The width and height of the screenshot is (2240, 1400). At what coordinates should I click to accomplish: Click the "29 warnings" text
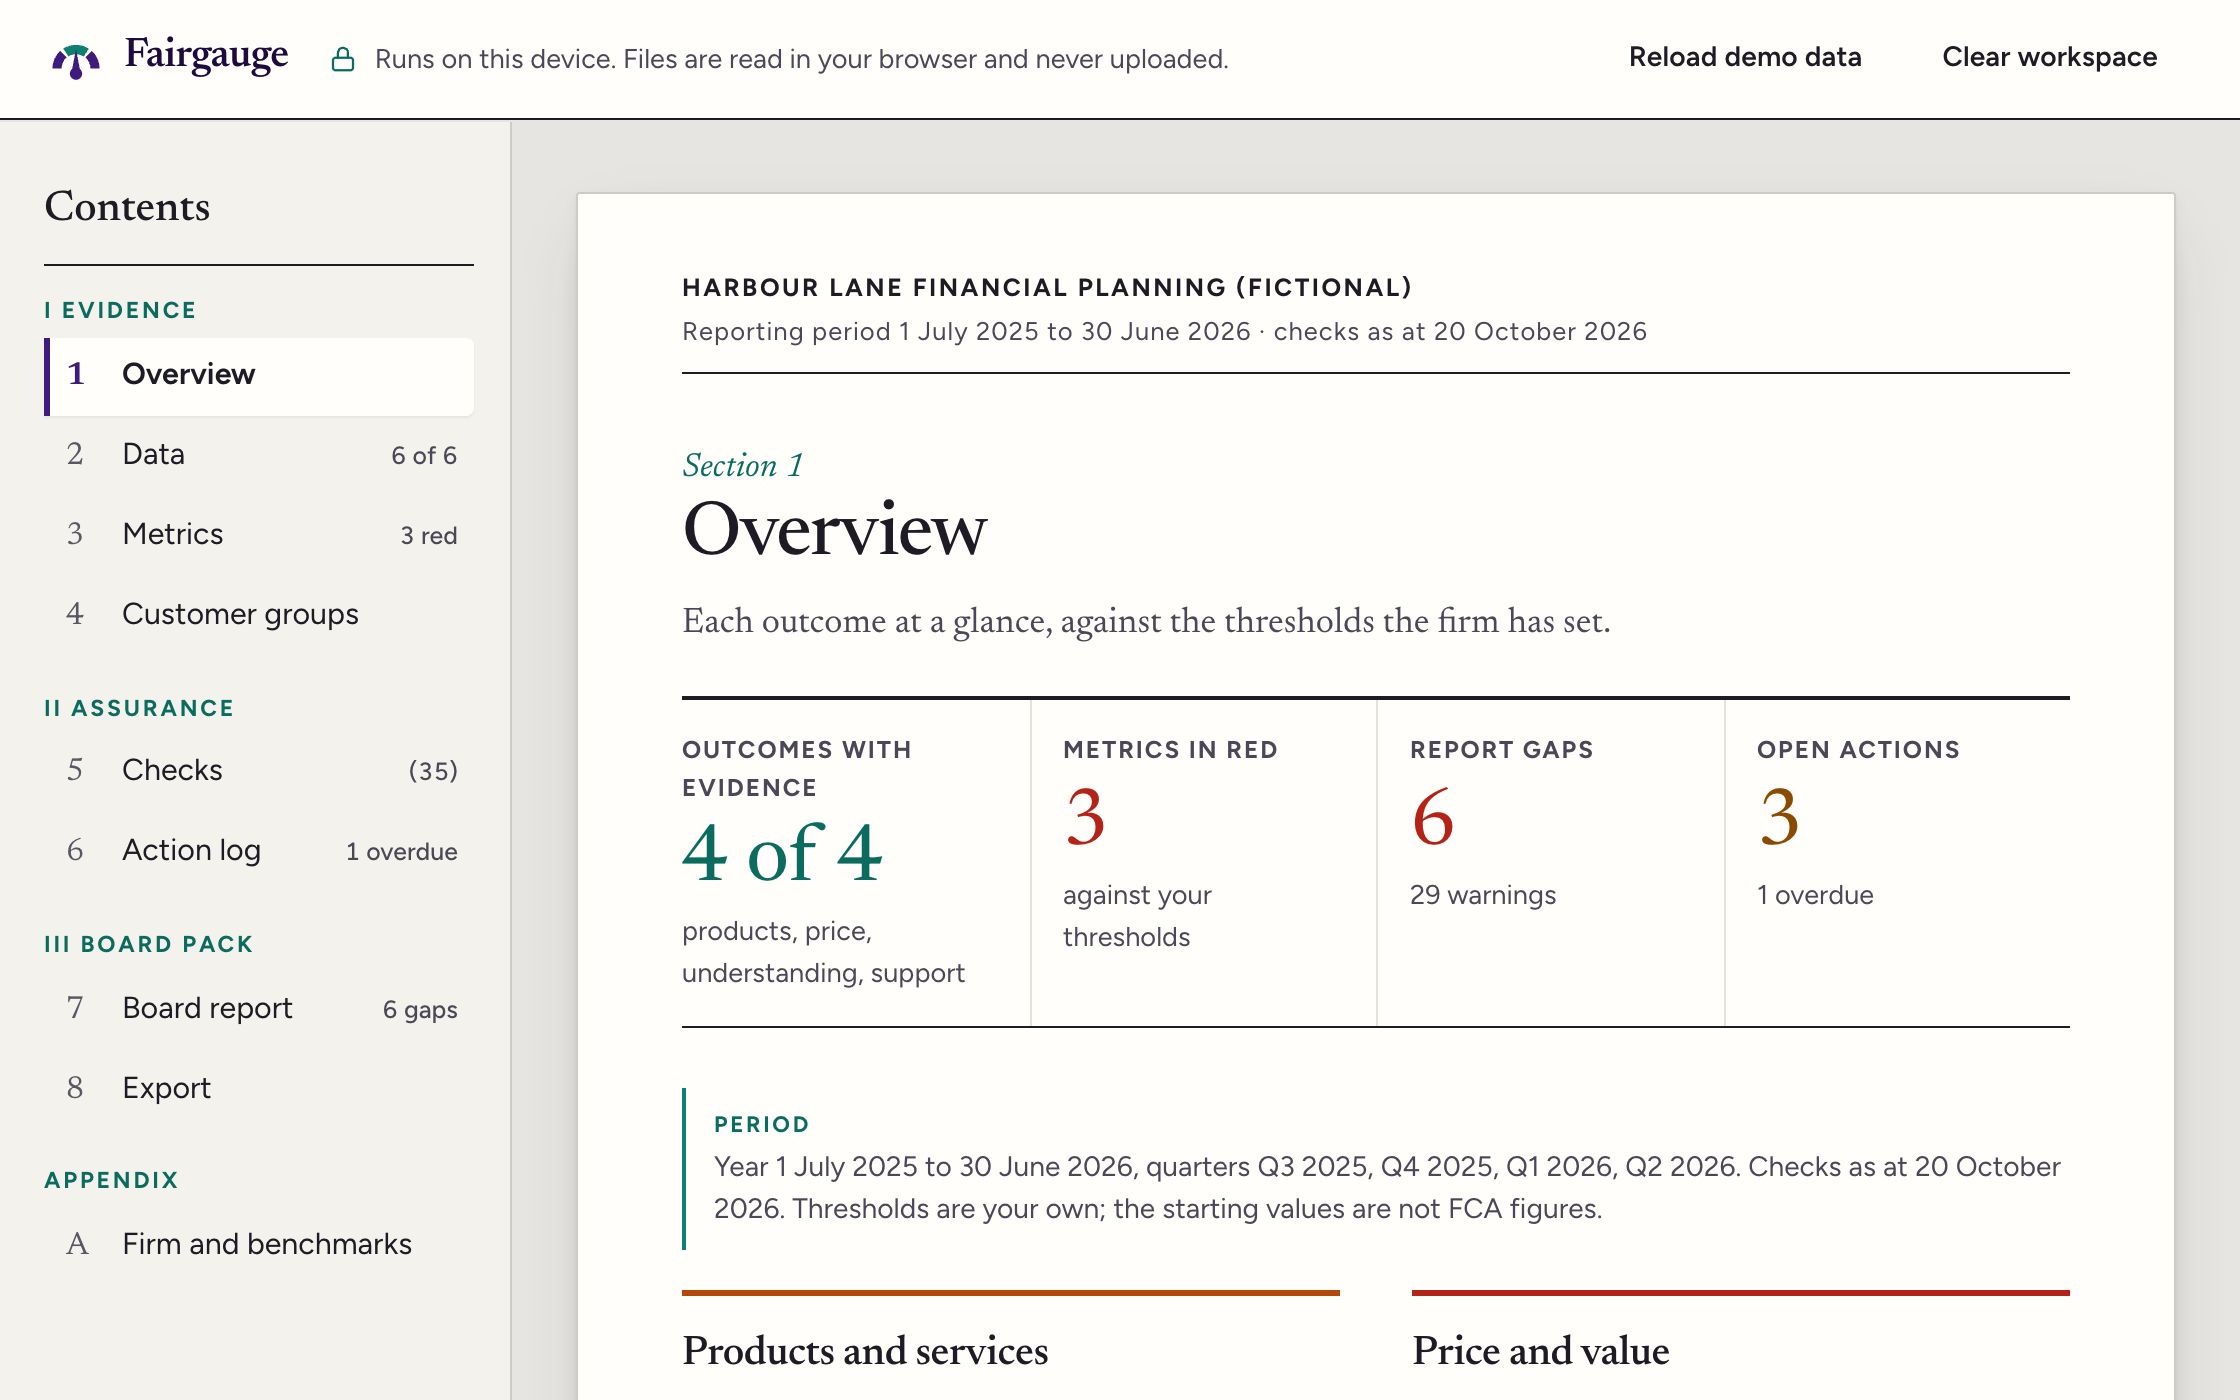coord(1483,895)
